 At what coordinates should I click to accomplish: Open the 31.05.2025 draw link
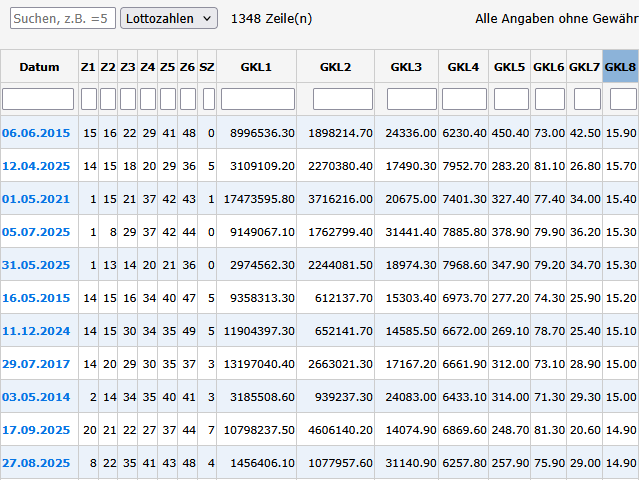point(36,265)
